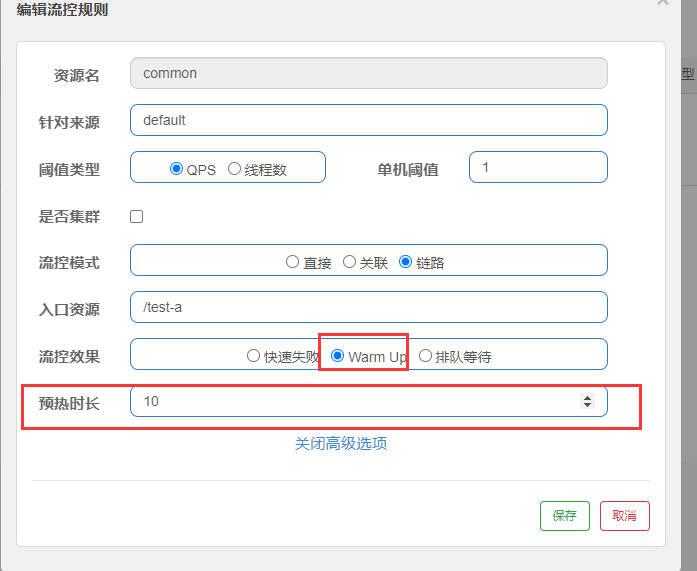Viewport: 697px width, 571px height.
Task: Increase 预热时长 with spinner up arrow
Action: (587, 398)
